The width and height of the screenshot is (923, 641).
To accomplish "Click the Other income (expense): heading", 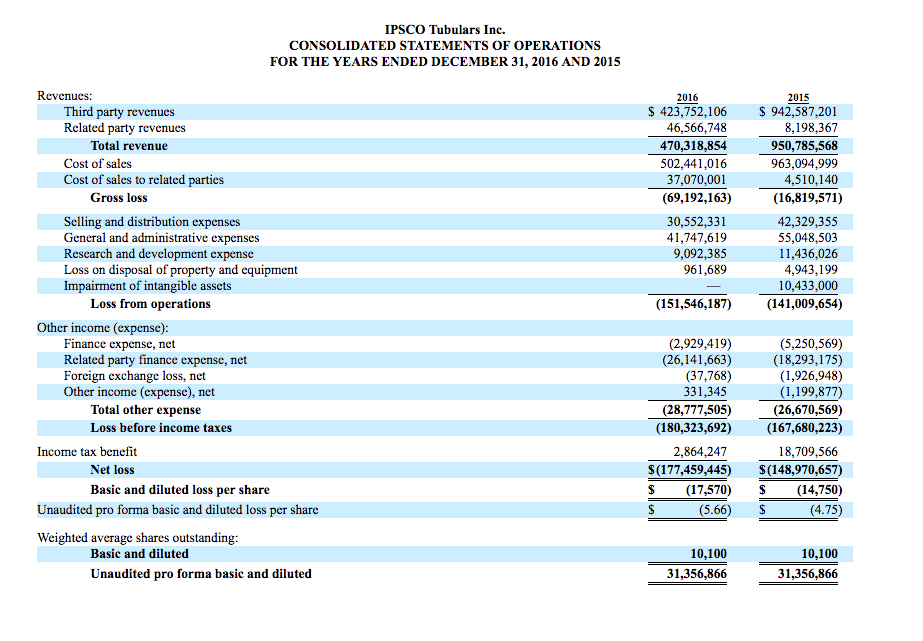I will [x=103, y=328].
